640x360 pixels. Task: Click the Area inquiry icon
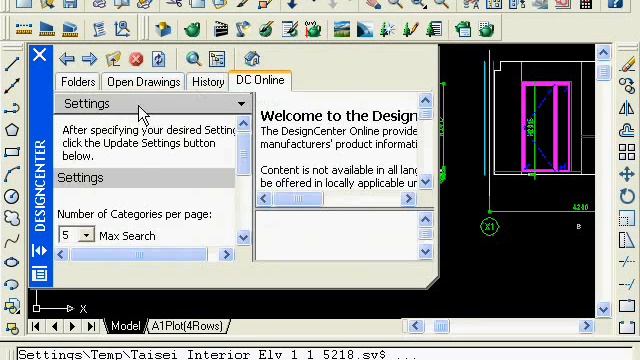click(47, 29)
